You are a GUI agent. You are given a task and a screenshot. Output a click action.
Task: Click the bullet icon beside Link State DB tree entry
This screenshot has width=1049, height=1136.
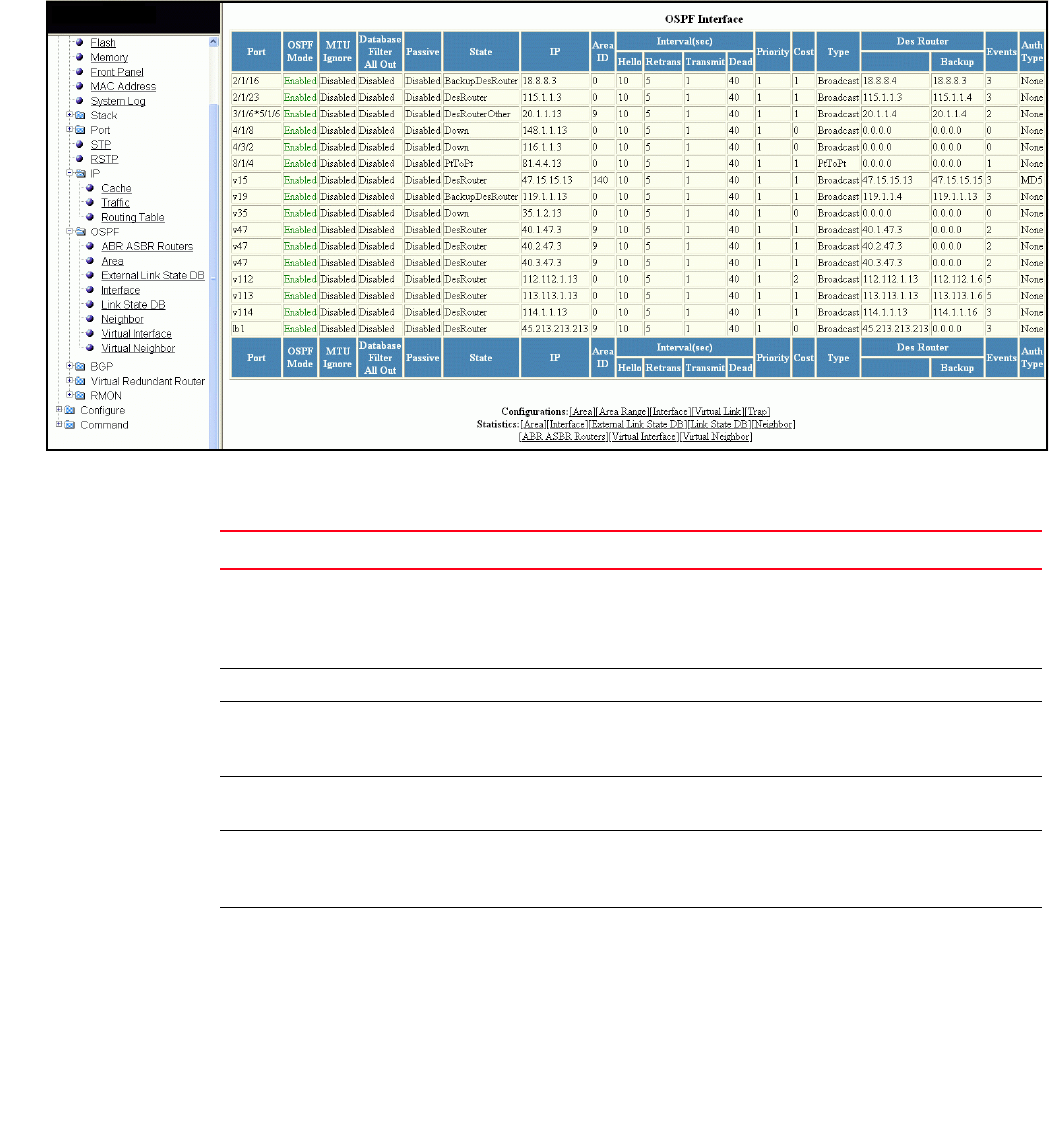(90, 304)
